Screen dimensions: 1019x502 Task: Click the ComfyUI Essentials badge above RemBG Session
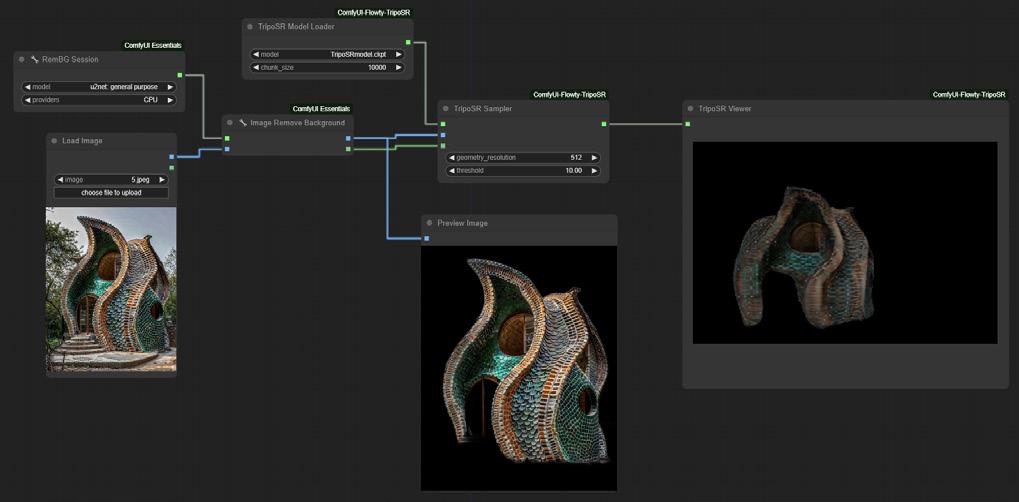click(153, 46)
